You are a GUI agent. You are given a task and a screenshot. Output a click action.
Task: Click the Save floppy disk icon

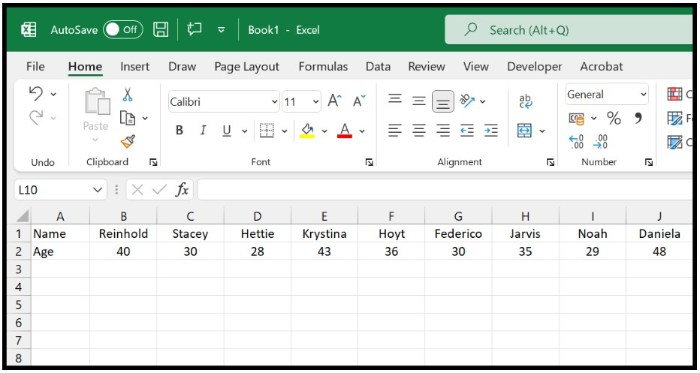coord(161,30)
